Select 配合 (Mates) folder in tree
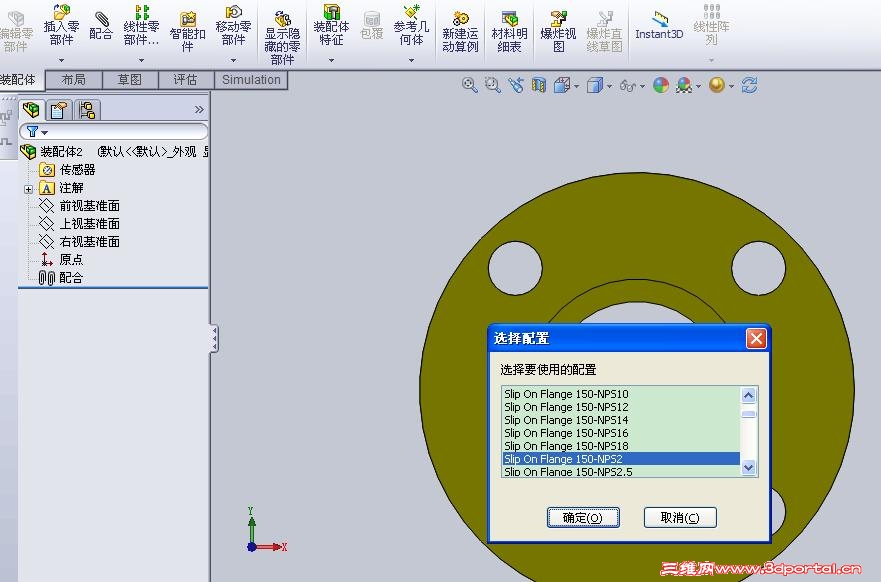881x582 pixels. coord(61,278)
